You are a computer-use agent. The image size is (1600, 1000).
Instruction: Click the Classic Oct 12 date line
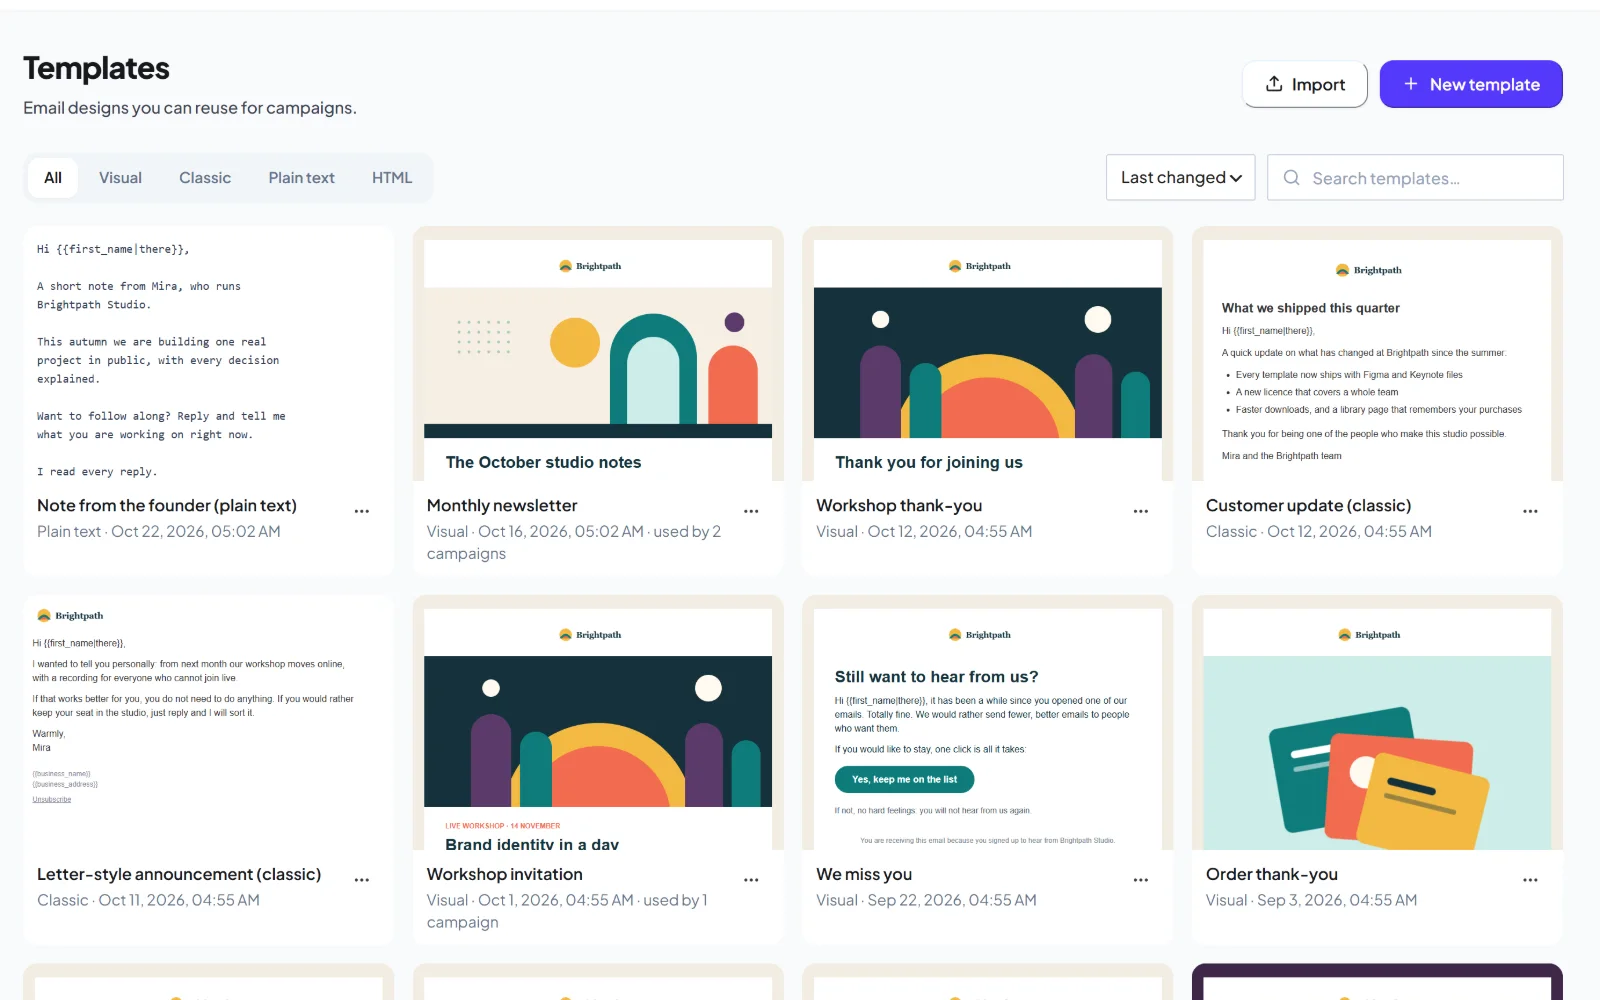coord(1319,532)
